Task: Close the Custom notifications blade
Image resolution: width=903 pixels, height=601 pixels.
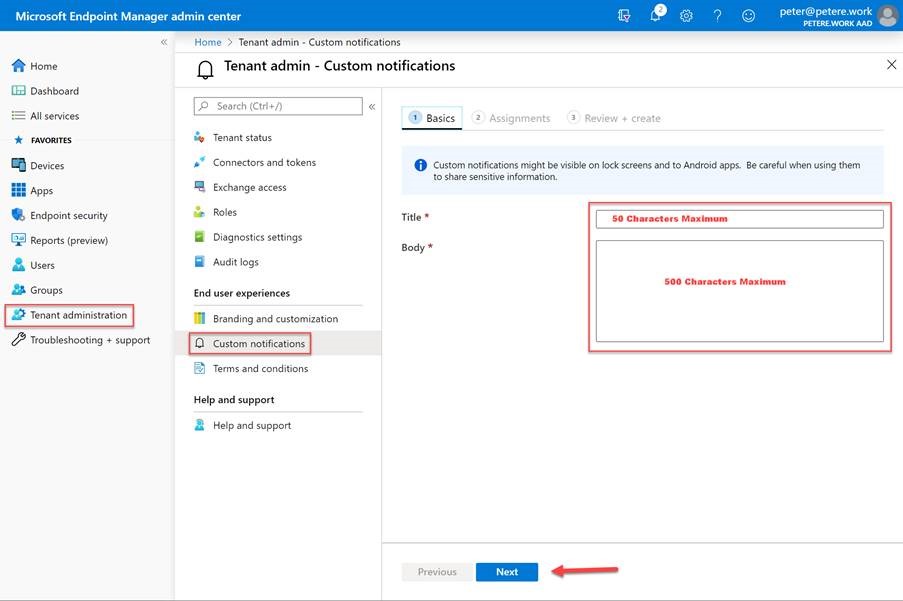Action: 891,65
